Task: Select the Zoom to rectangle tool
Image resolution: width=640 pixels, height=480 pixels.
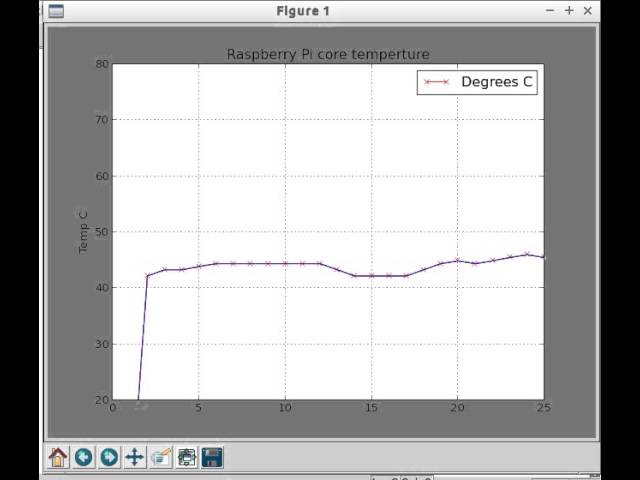Action: pos(161,457)
